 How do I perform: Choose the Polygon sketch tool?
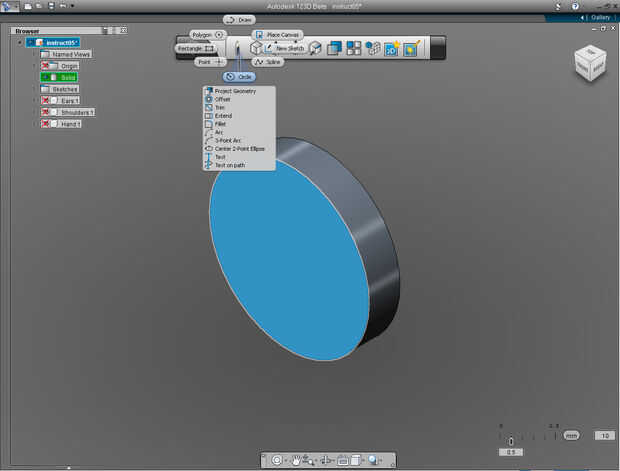[x=208, y=35]
